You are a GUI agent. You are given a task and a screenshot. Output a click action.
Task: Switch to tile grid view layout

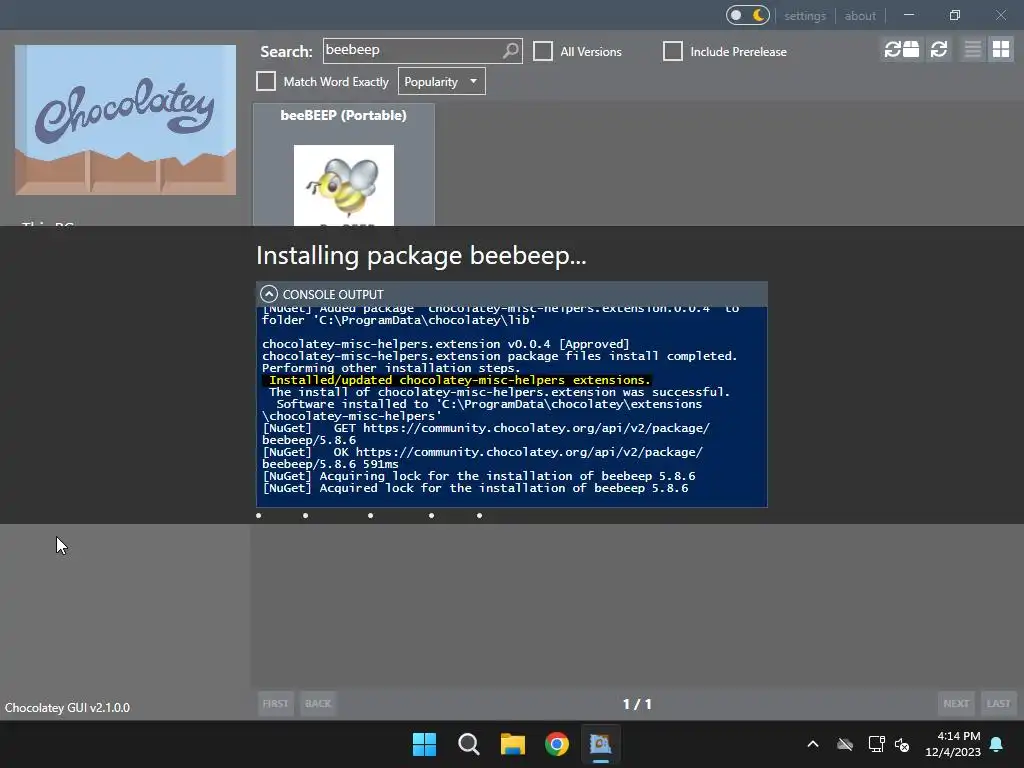(x=1001, y=49)
